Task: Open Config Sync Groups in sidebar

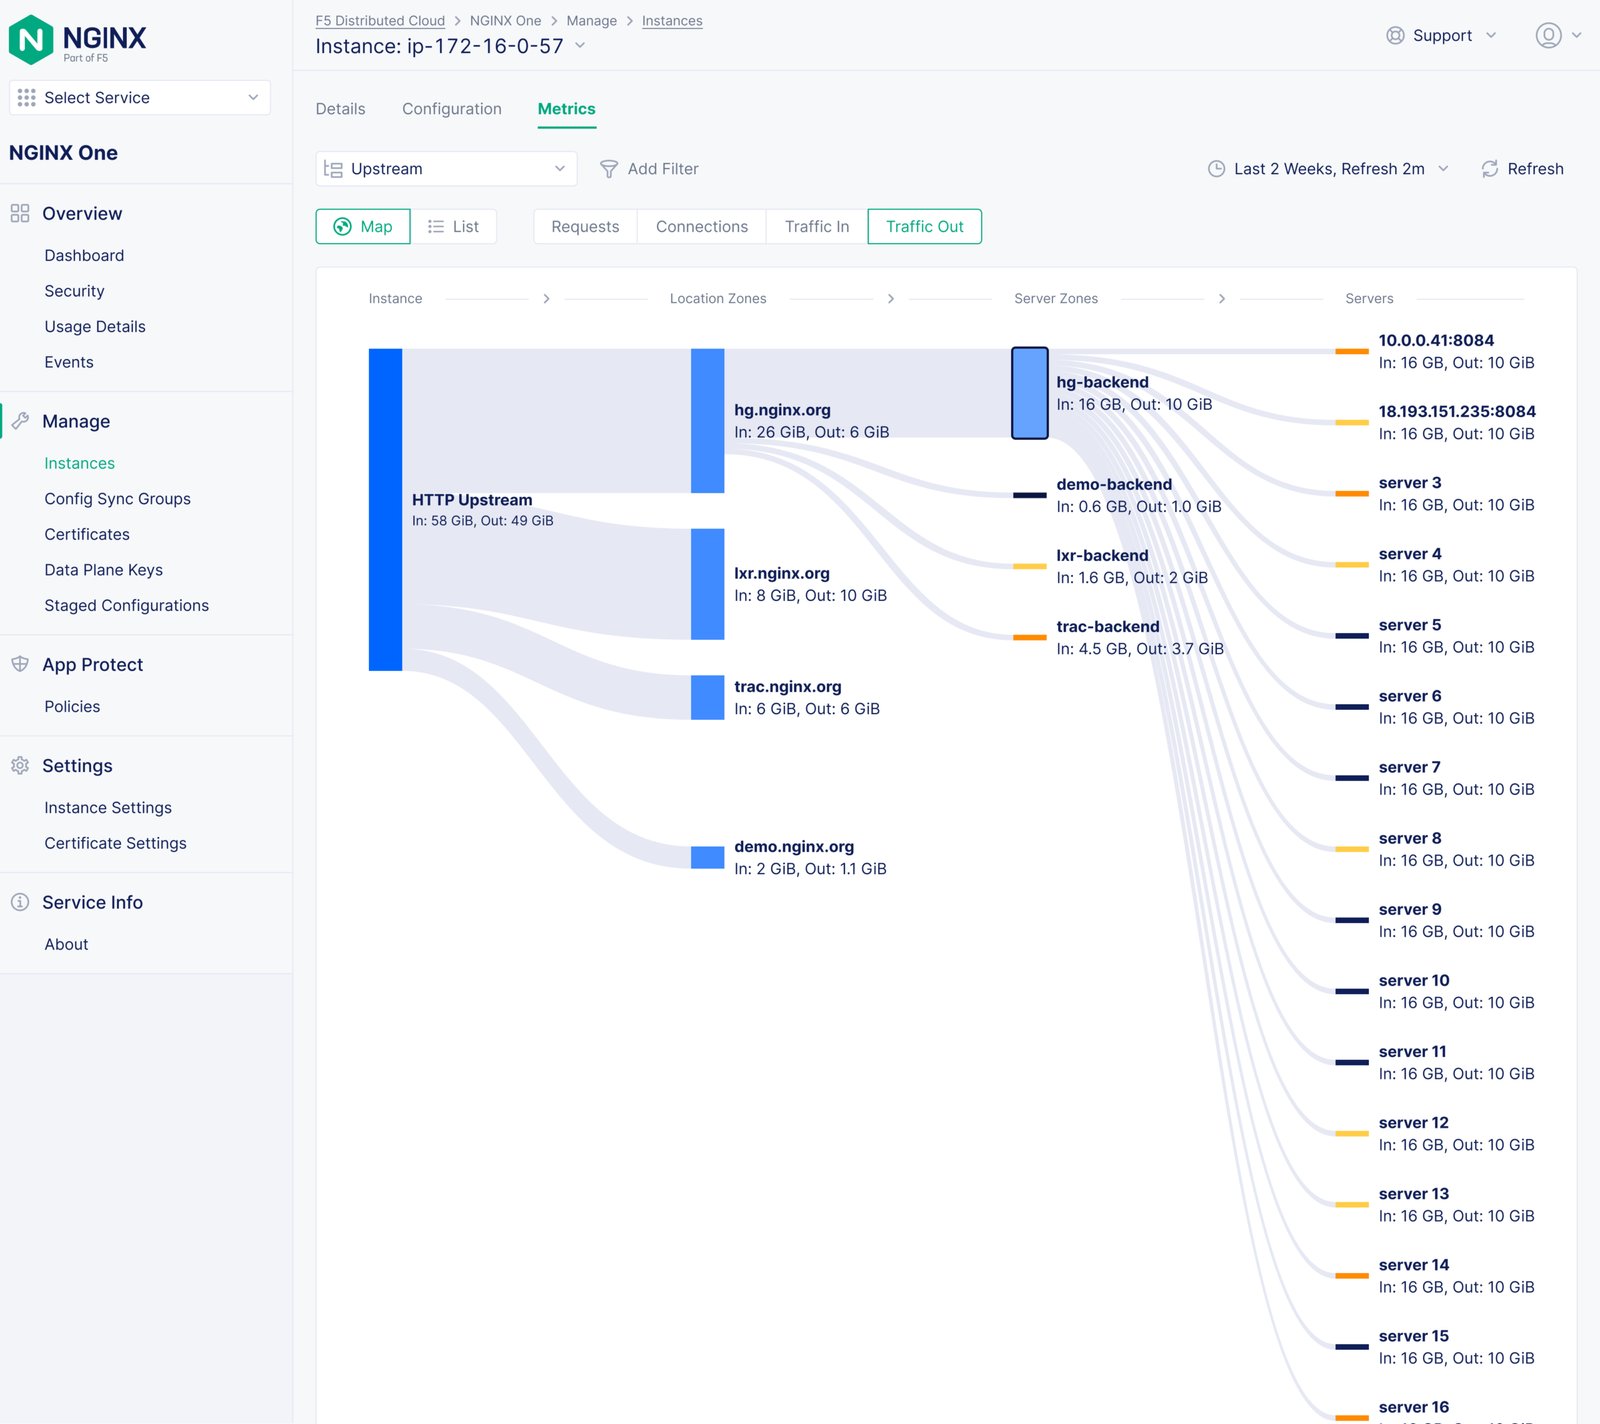Action: 117,499
